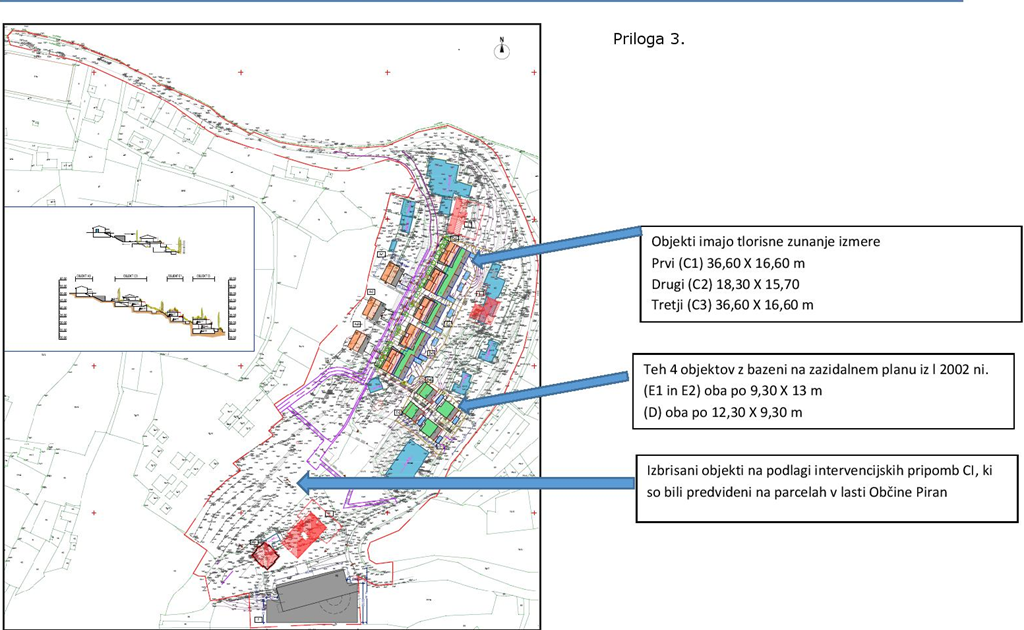
Task: Click the "Priloga 3." heading text
Action: (x=648, y=41)
